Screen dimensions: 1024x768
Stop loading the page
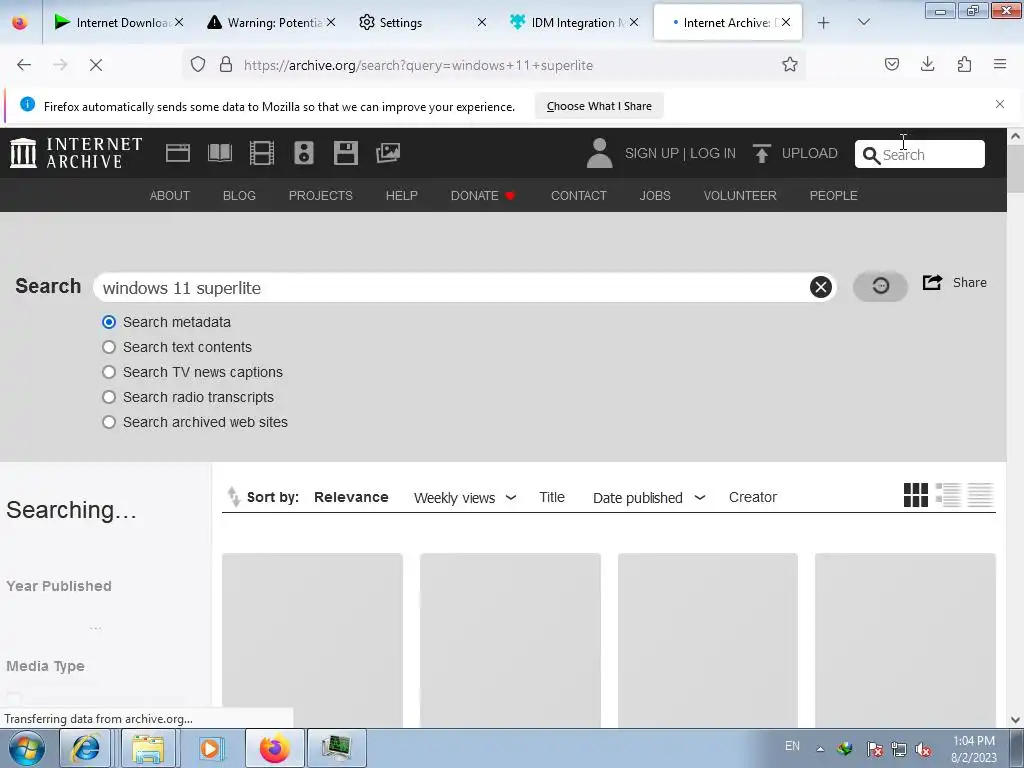[x=96, y=65]
